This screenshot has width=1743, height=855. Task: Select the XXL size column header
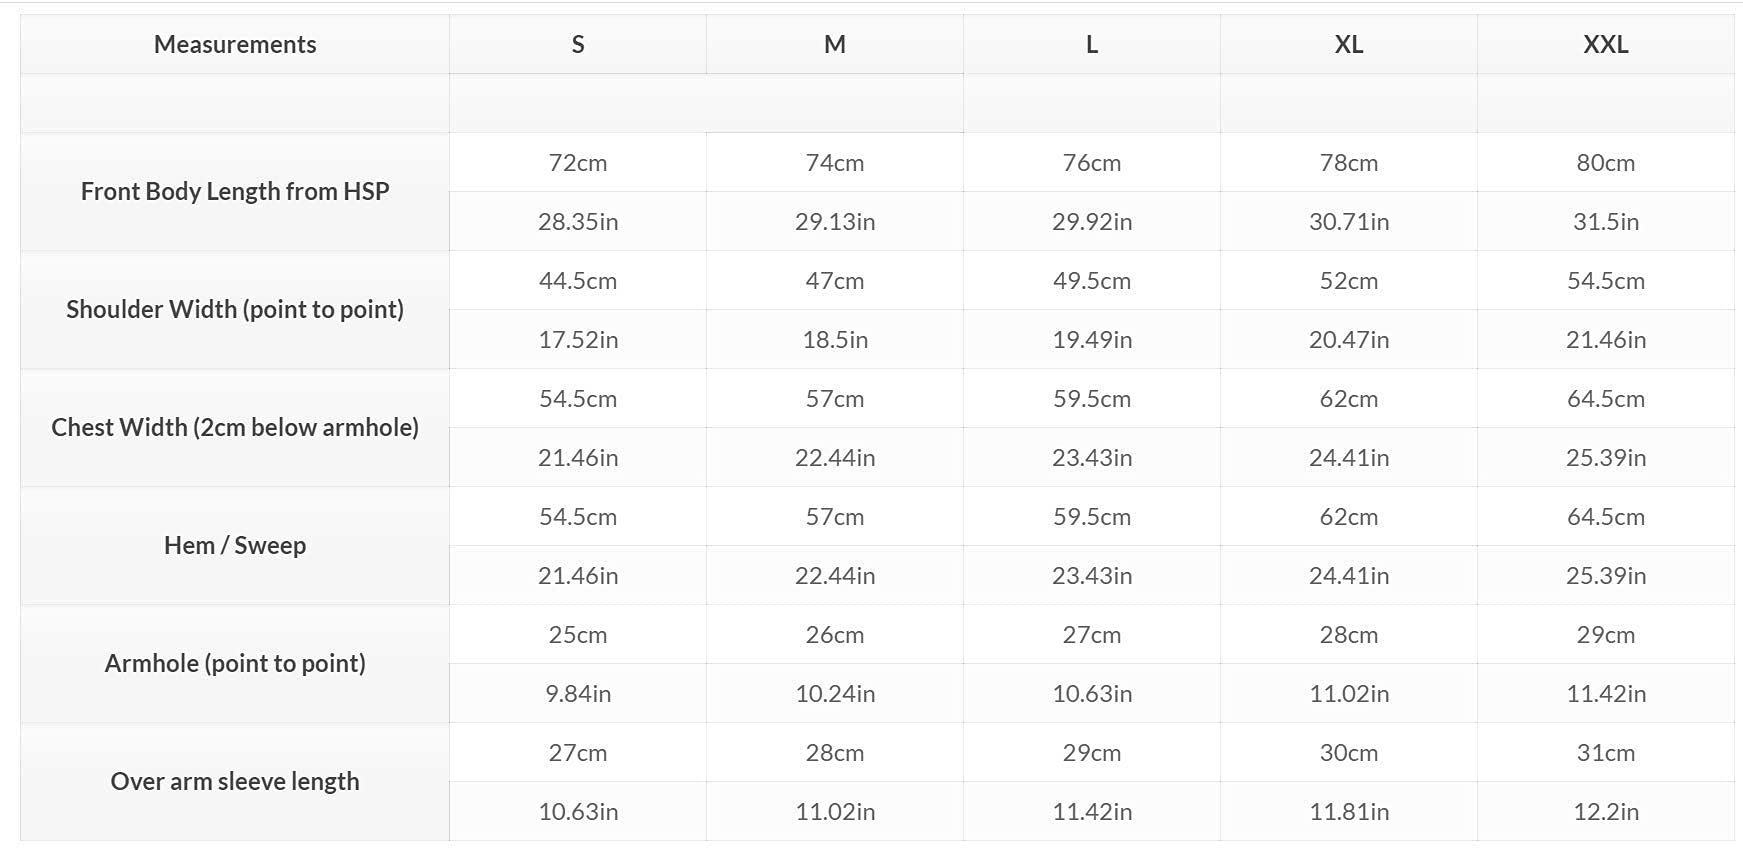1605,44
